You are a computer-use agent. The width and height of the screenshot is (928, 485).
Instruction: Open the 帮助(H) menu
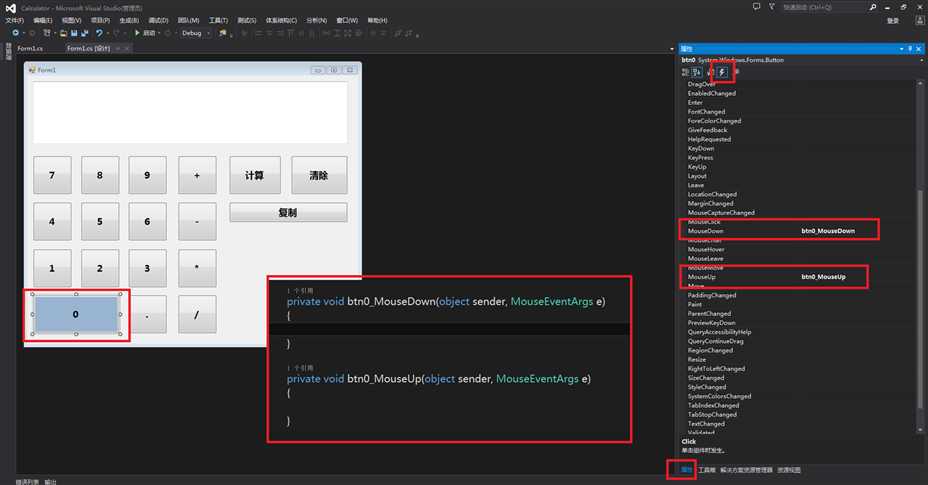tap(377, 20)
